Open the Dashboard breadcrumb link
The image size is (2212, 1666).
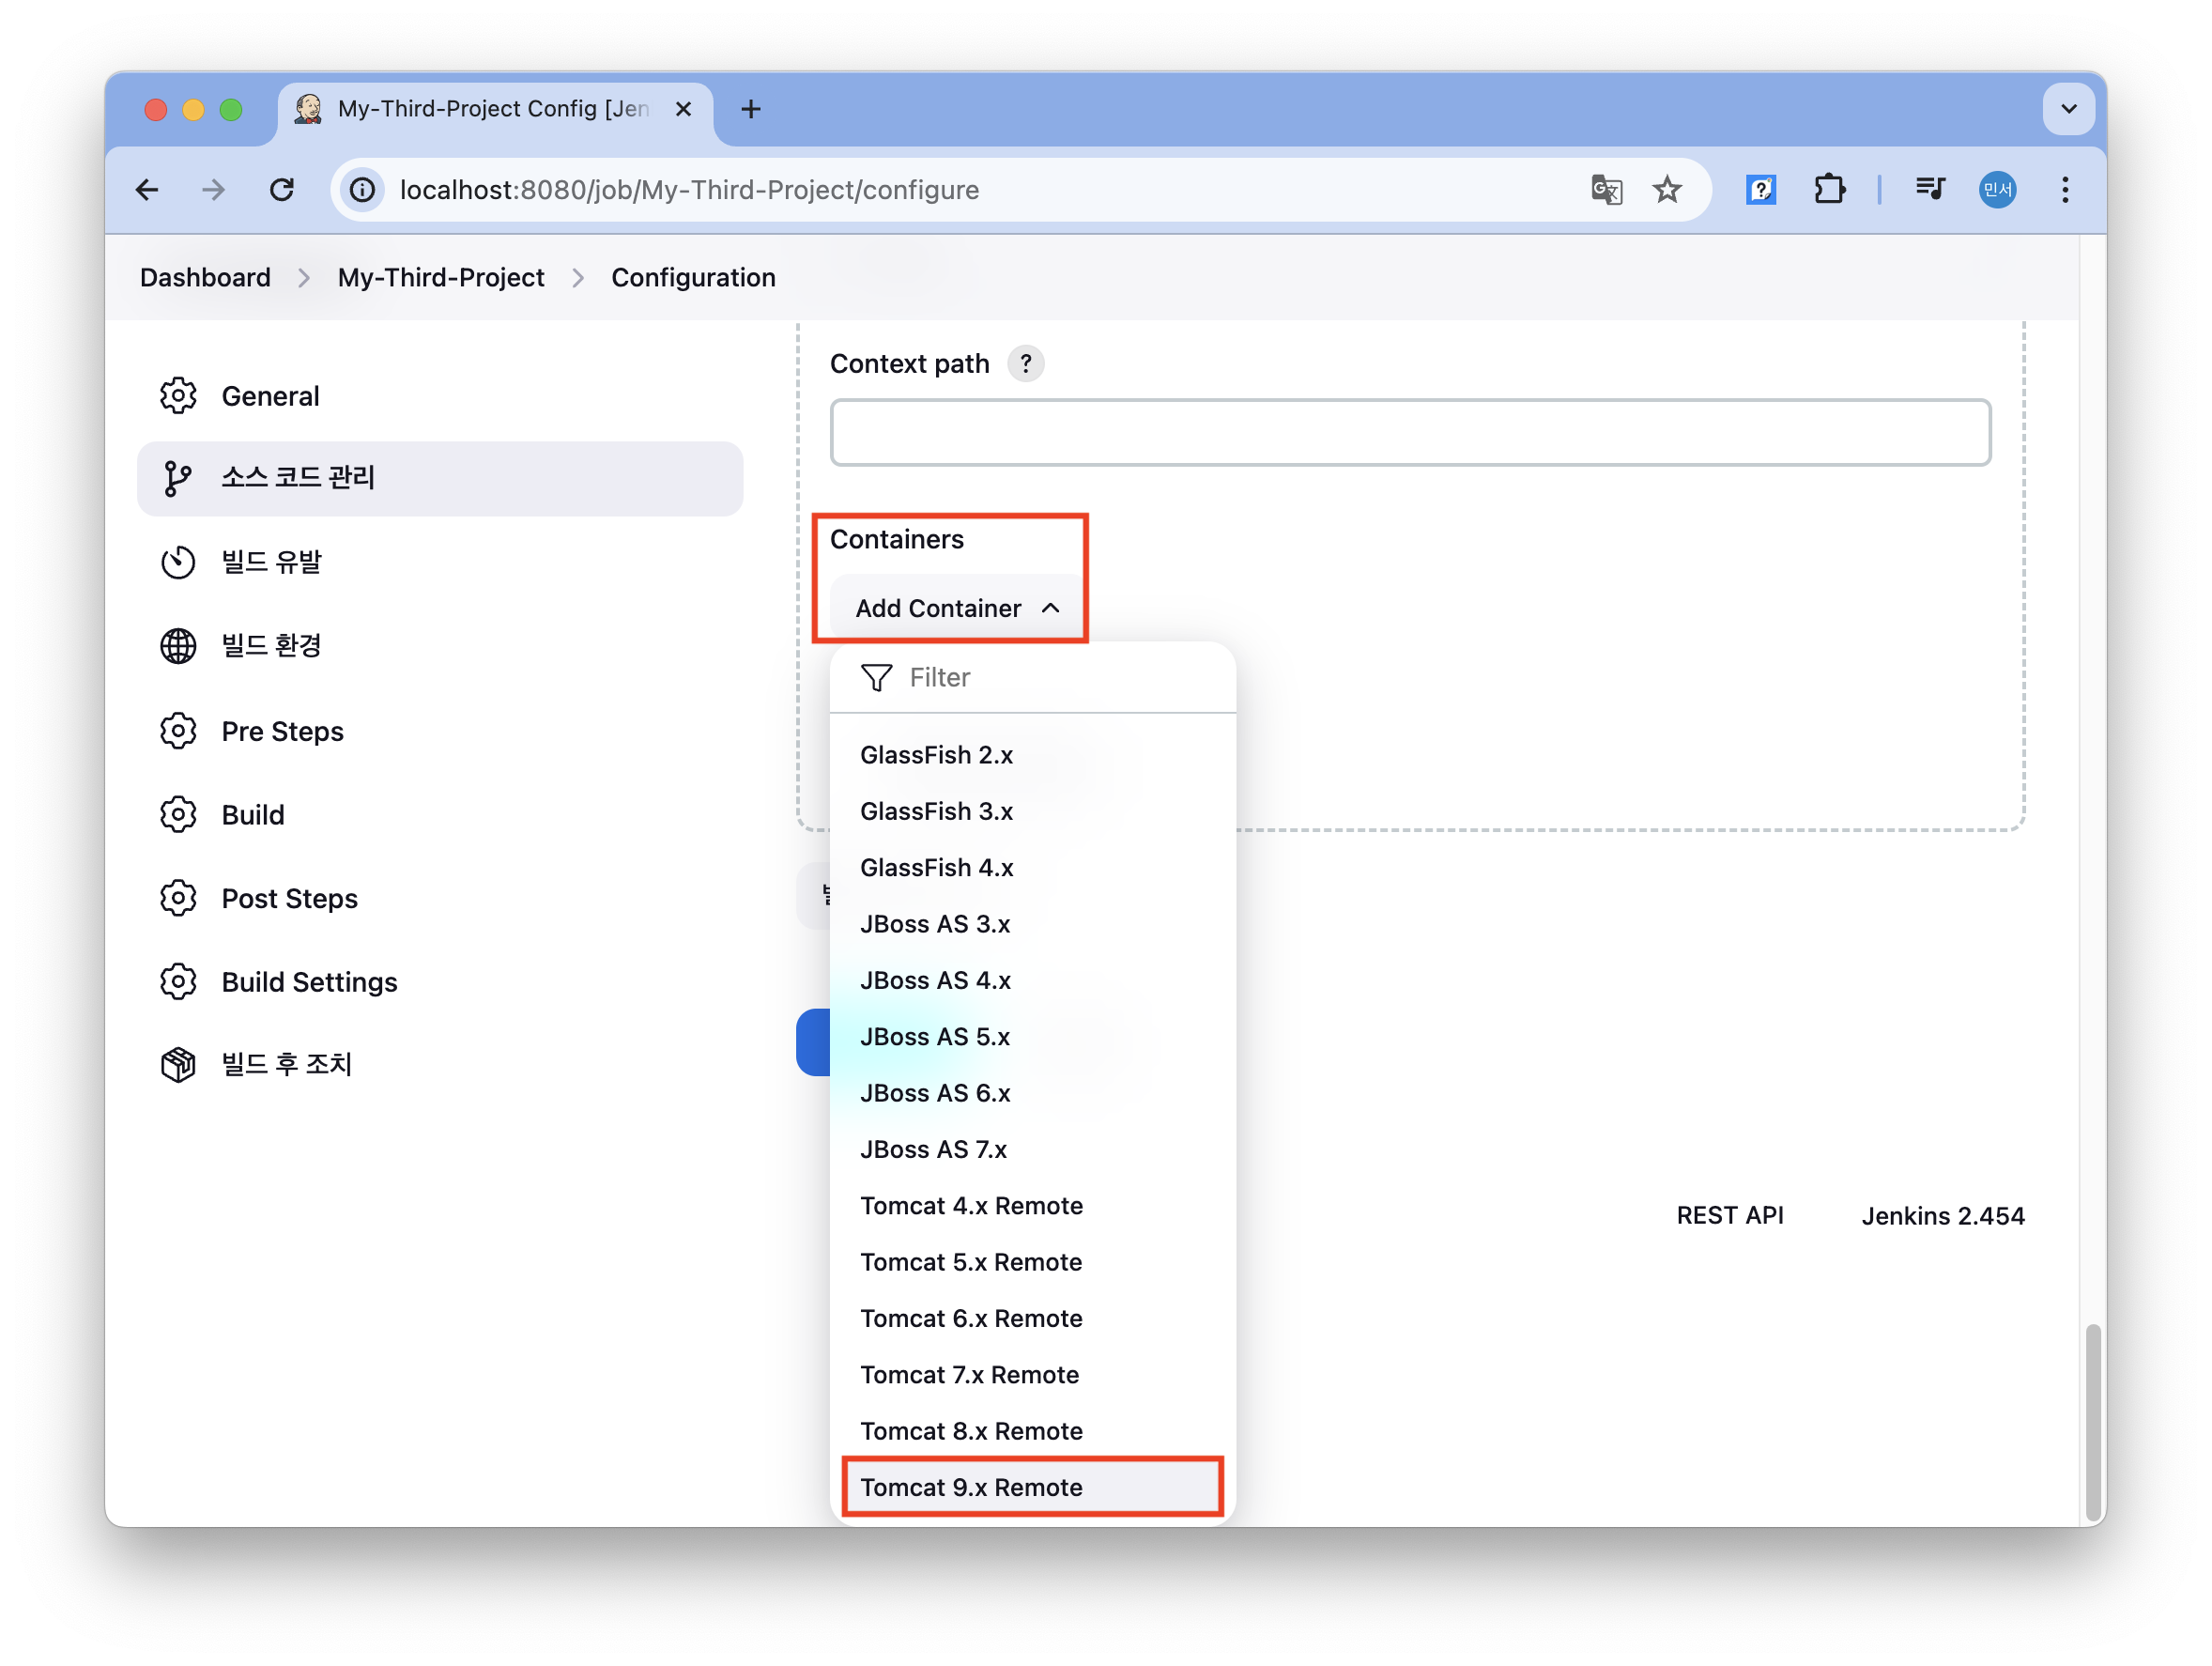coord(205,277)
